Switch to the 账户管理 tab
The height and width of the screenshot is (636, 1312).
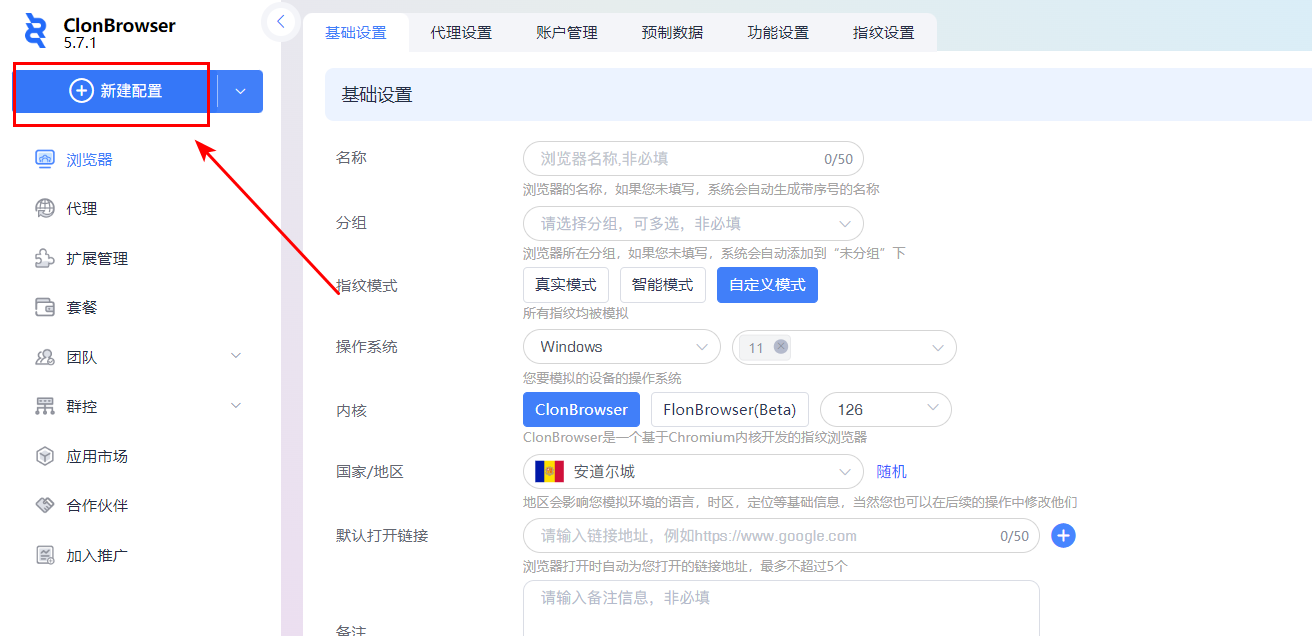click(x=567, y=32)
